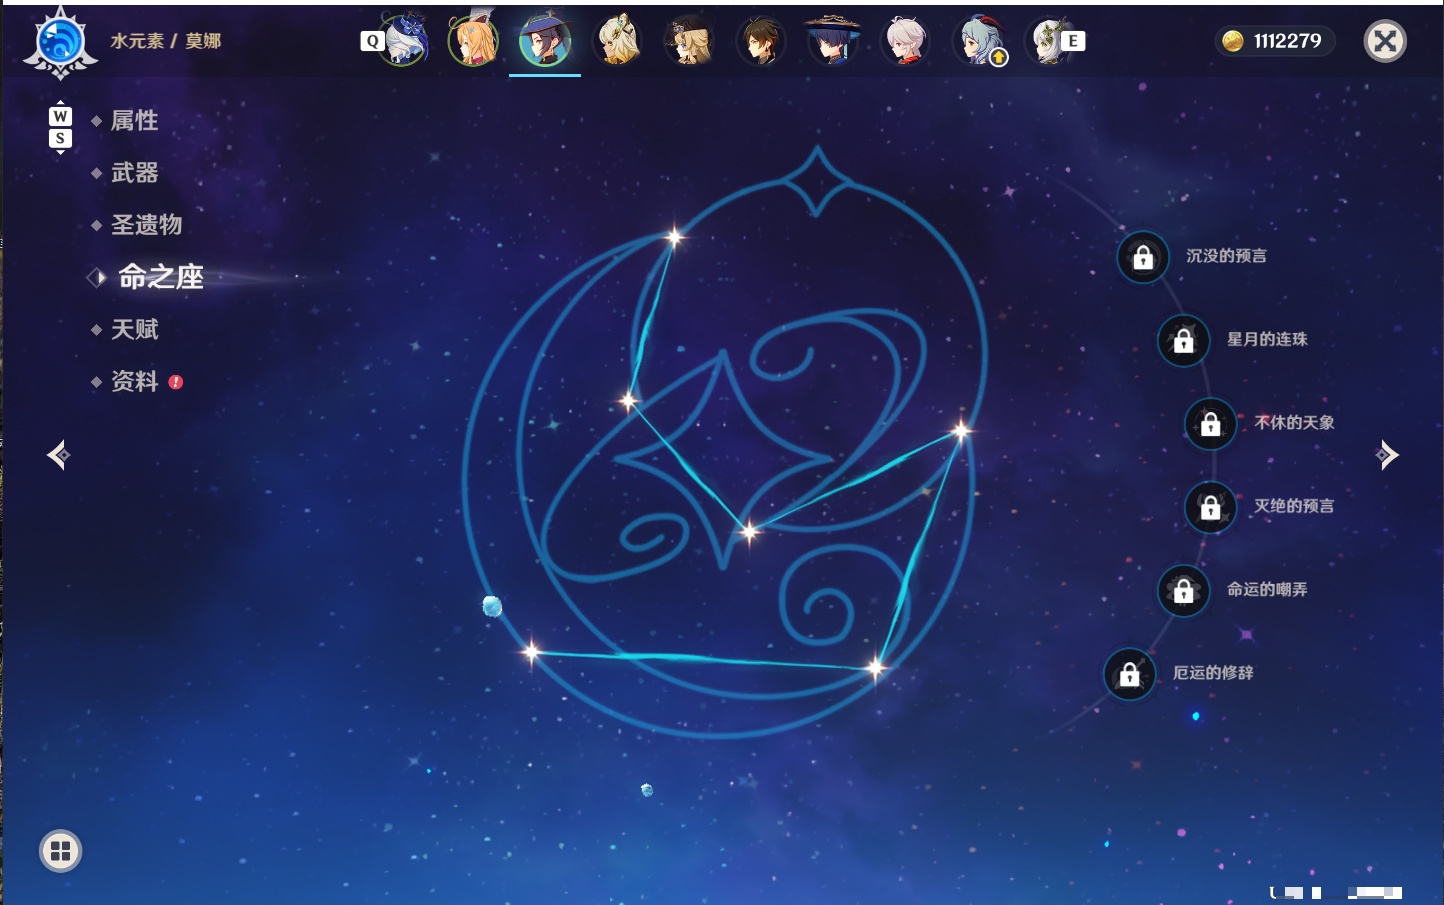Select the 命之座 constellation menu

pyautogui.click(x=160, y=277)
